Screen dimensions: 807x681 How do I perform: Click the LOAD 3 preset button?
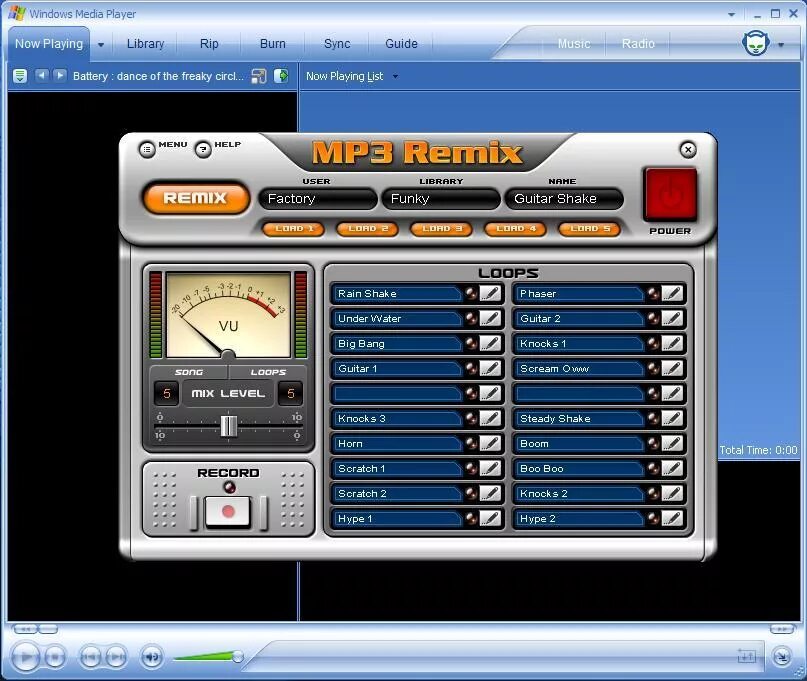[x=441, y=229]
